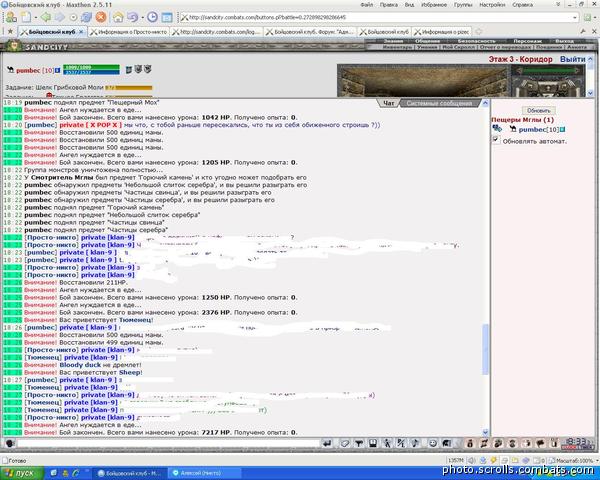Open the lock icon in game bar

click(470, 443)
